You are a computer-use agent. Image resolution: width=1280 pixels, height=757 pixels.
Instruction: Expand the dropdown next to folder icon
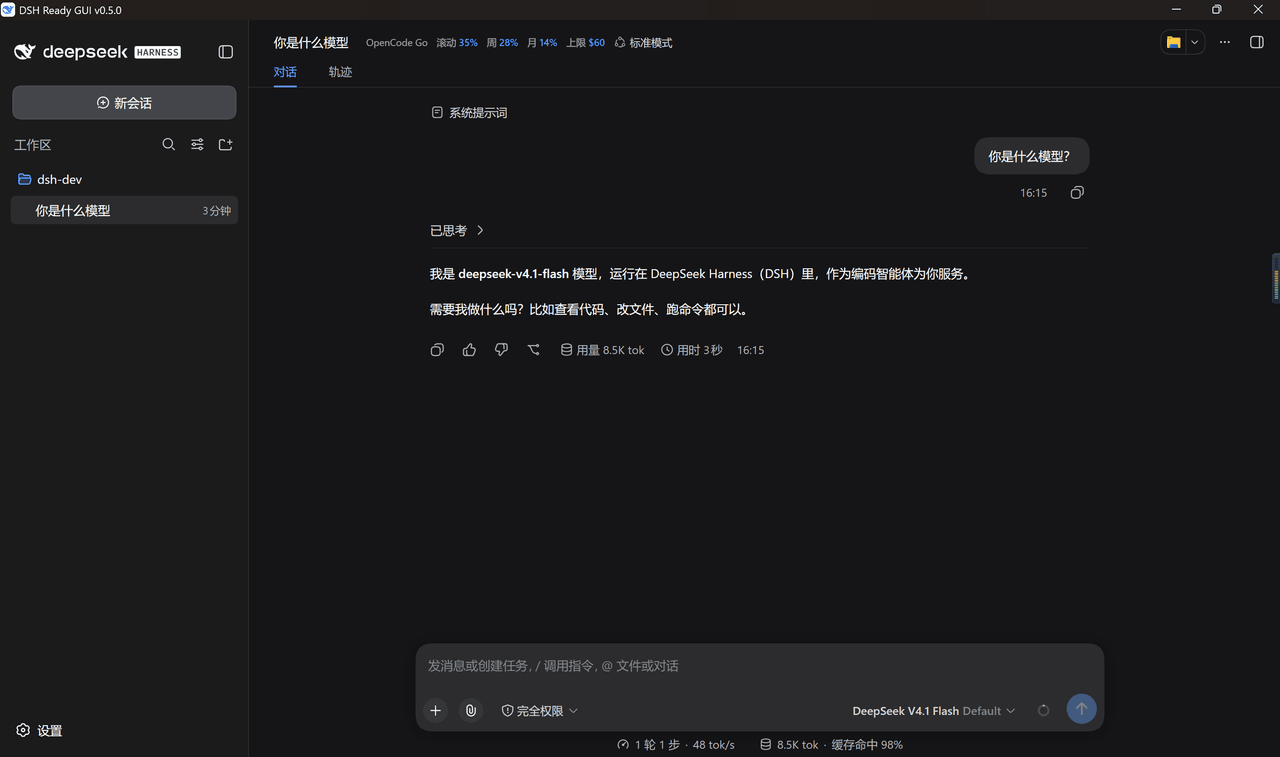pos(1194,42)
